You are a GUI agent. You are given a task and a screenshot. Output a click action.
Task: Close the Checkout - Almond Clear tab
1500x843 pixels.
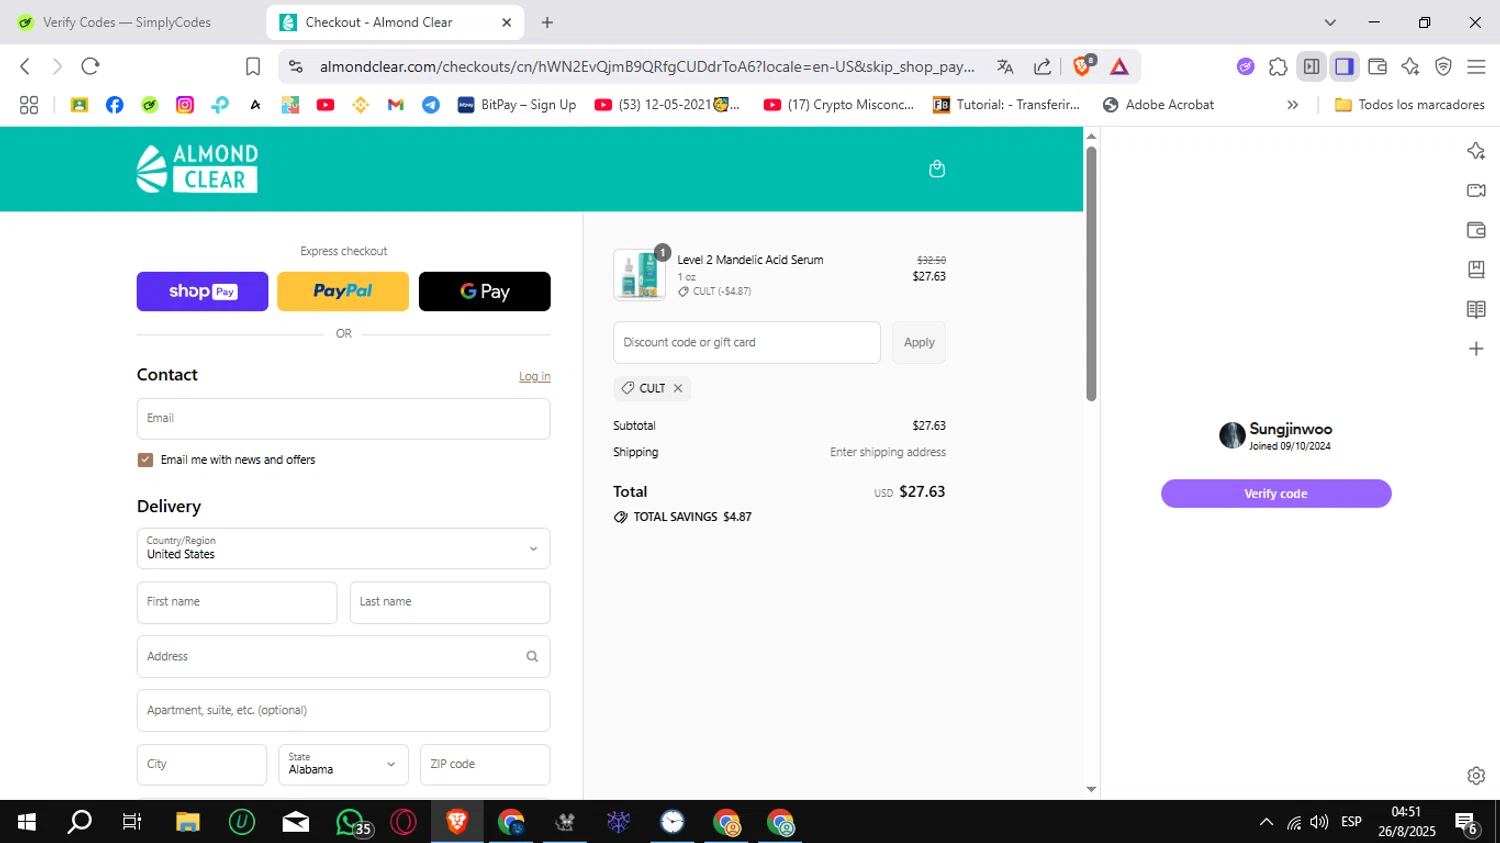pyautogui.click(x=506, y=22)
